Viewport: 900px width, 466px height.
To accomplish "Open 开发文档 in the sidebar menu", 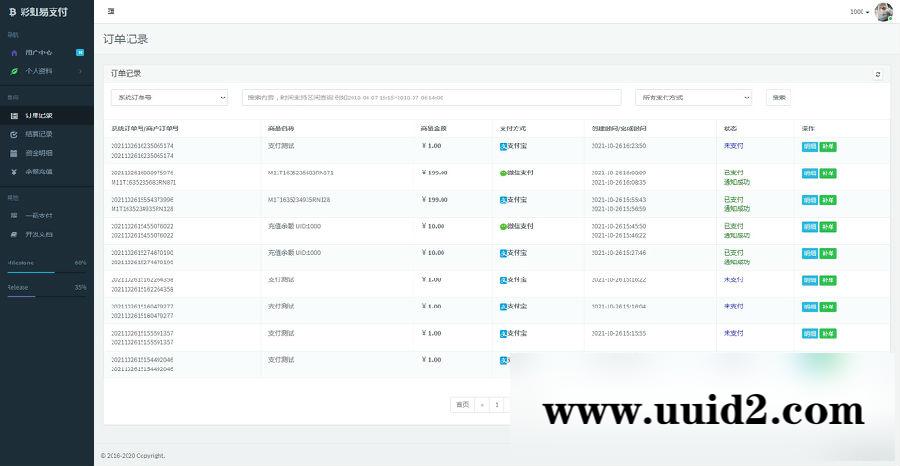I will coord(39,234).
